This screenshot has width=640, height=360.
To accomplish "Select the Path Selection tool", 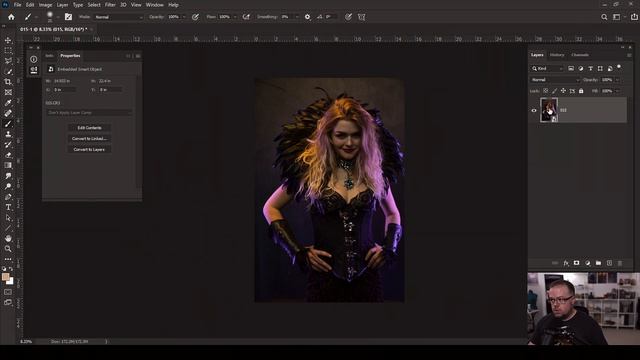I will click(x=8, y=218).
